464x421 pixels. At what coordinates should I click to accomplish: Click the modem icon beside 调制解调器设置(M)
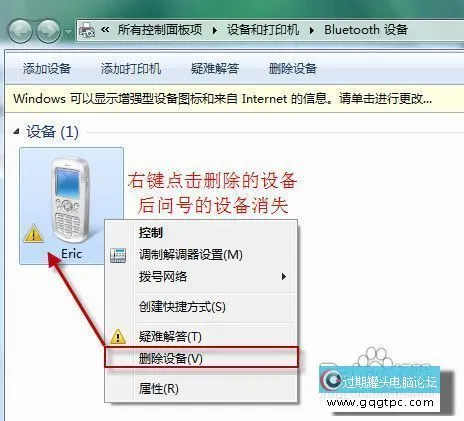118,255
